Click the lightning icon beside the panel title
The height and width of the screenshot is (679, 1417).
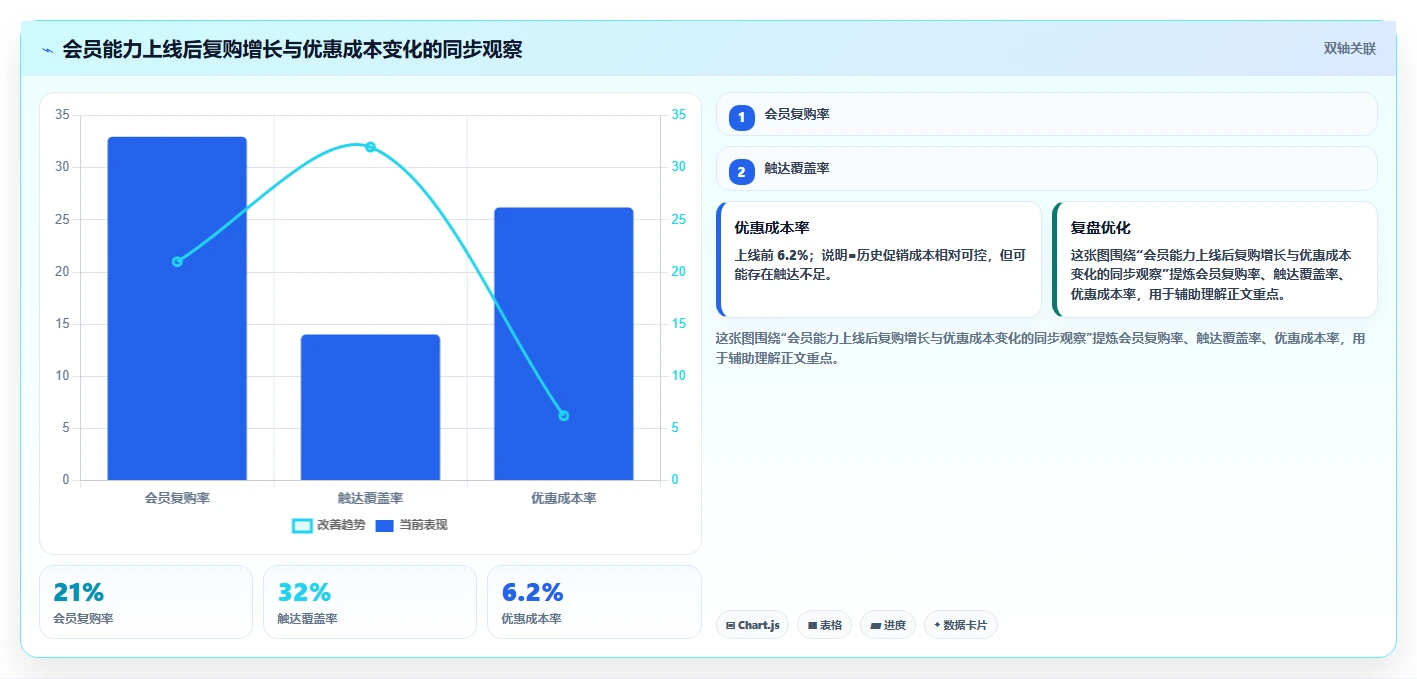click(x=47, y=50)
